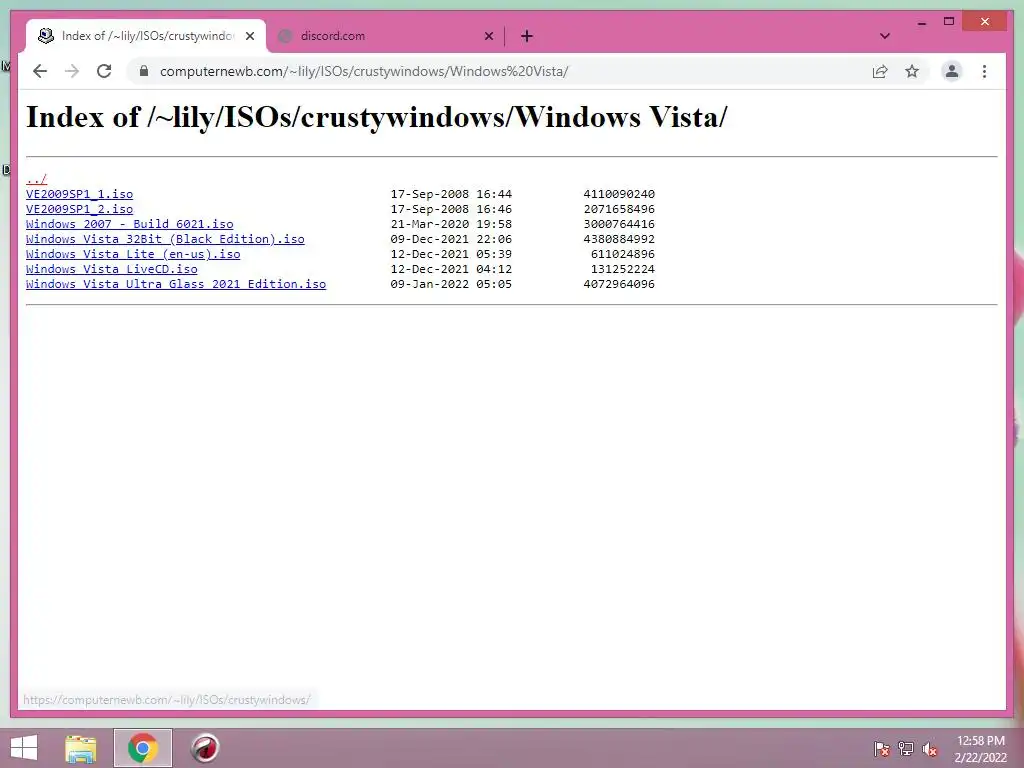The height and width of the screenshot is (768, 1024).
Task: Open Action Center flag icon in tray
Action: (881, 749)
